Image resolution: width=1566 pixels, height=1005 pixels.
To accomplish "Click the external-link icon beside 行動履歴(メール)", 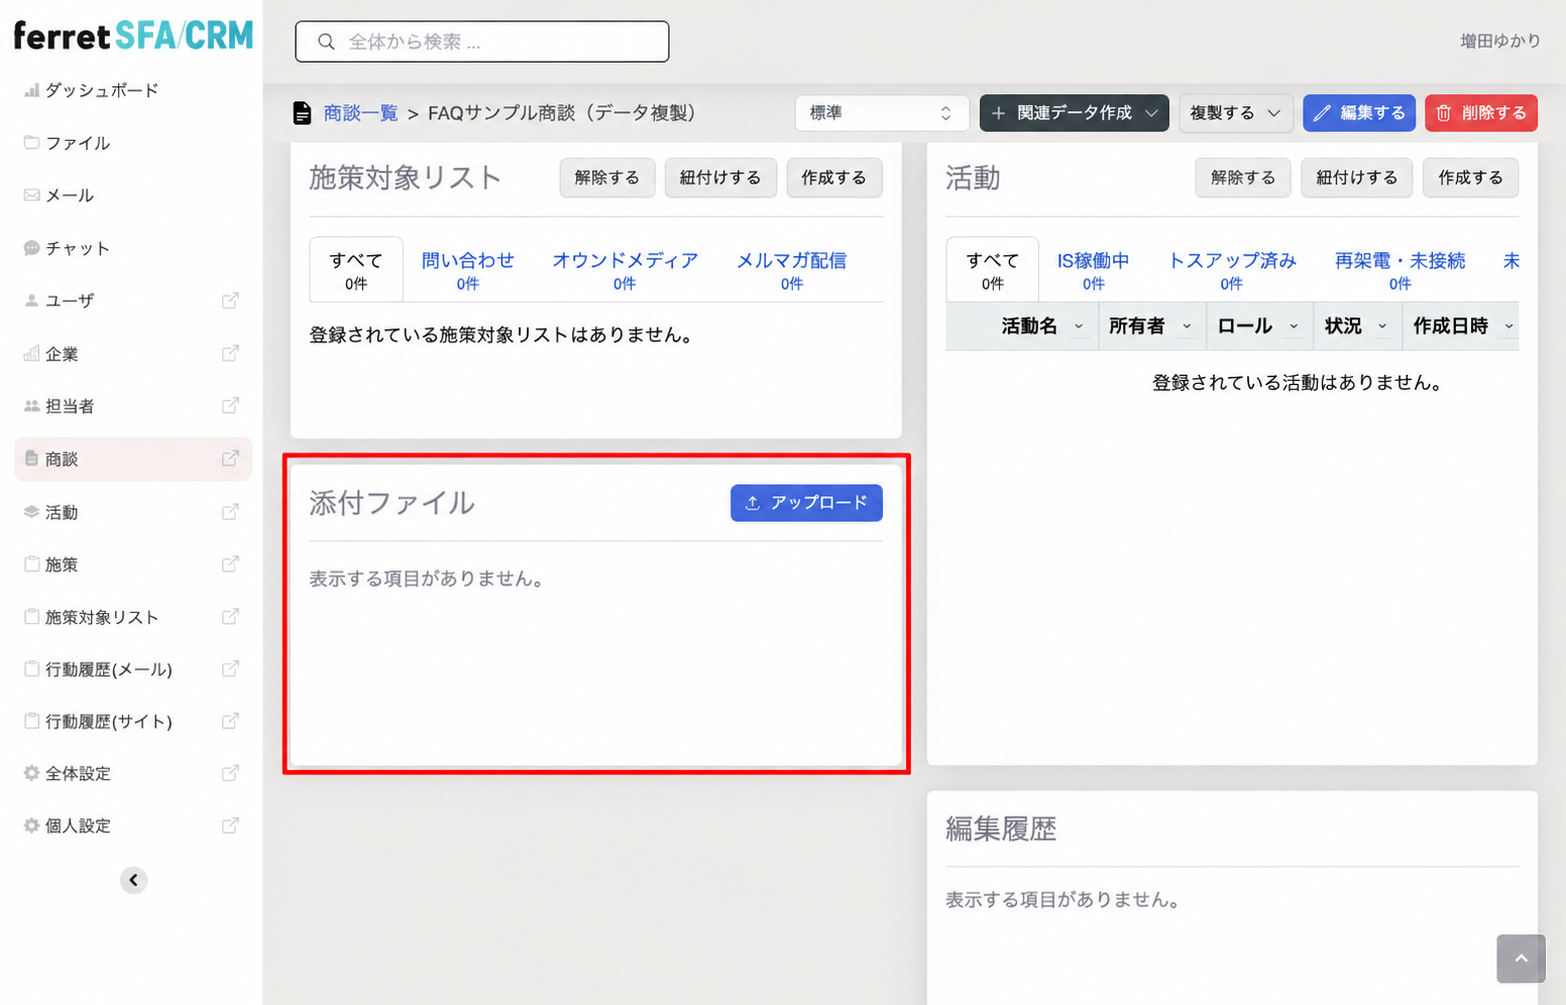I will tap(230, 668).
